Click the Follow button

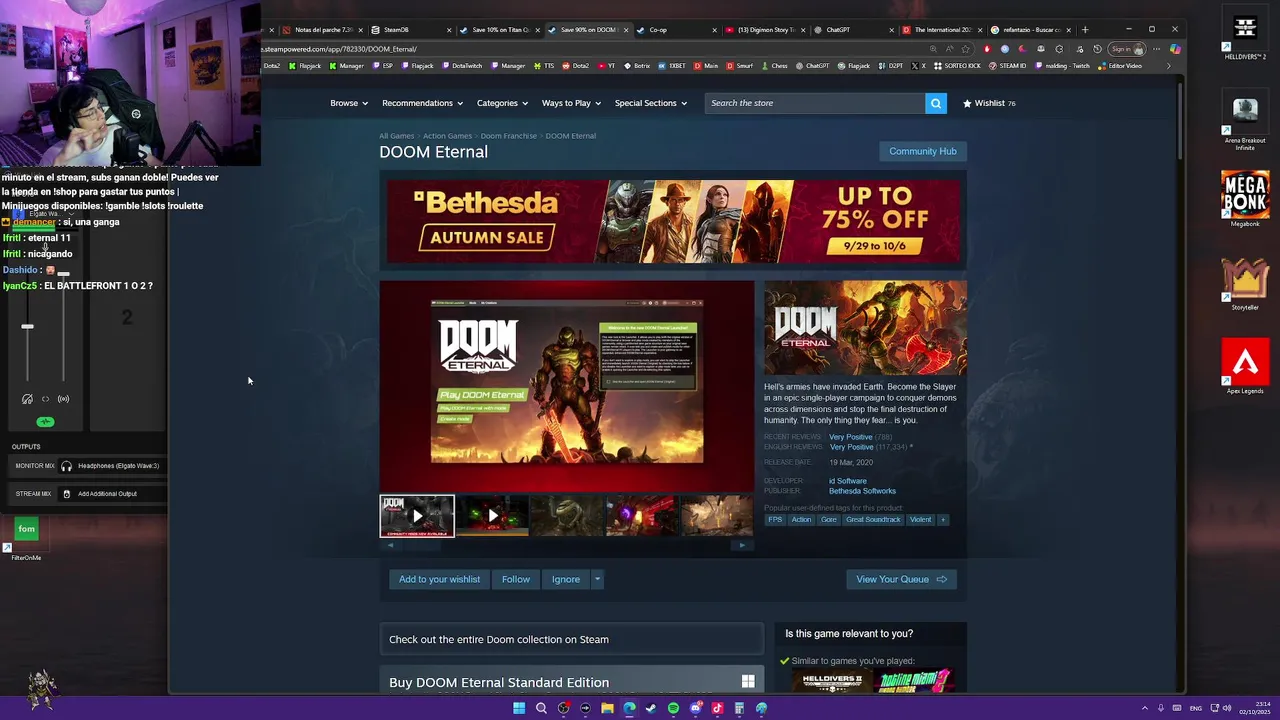(516, 579)
